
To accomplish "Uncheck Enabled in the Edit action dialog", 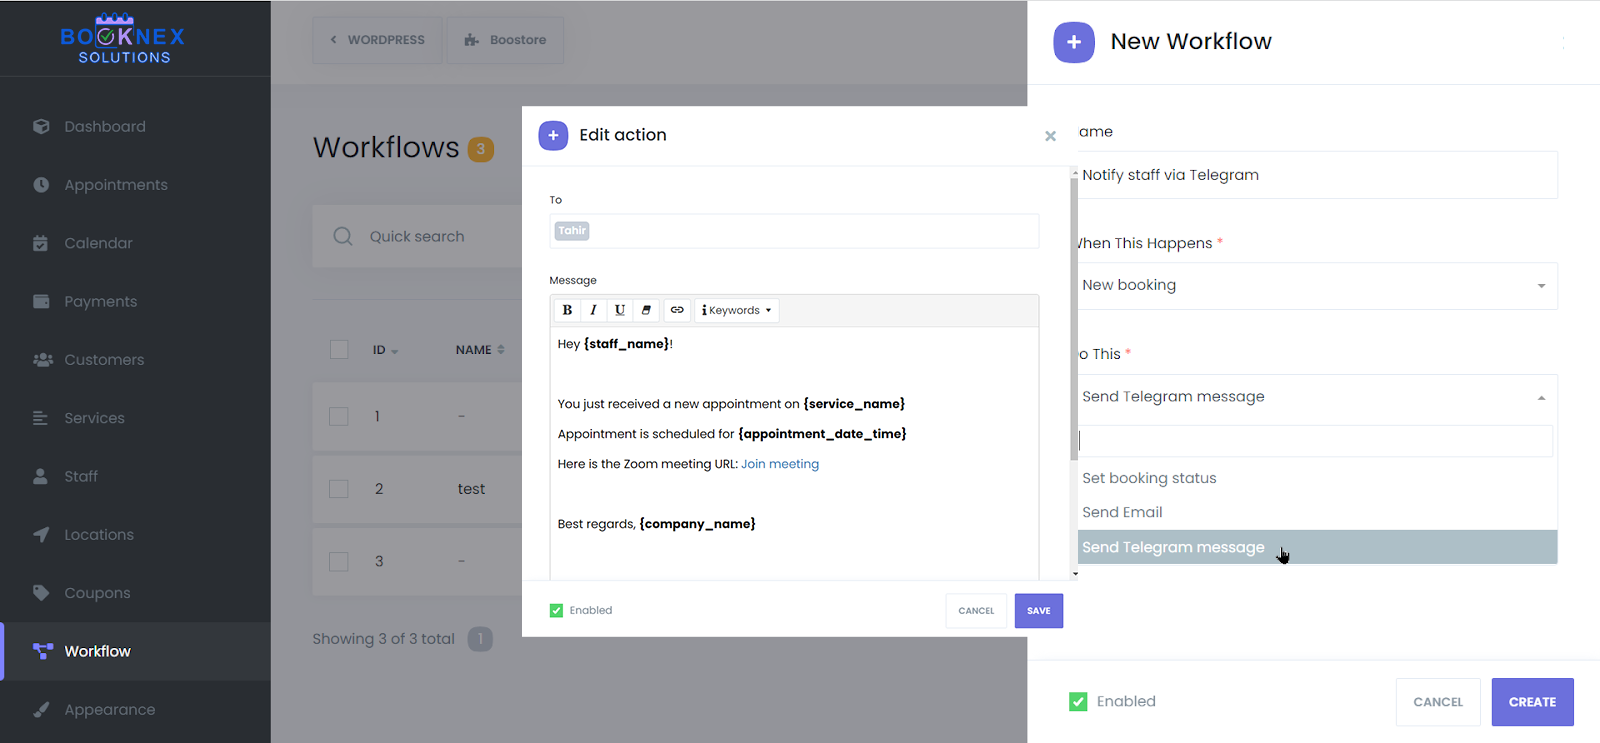I will pos(556,610).
